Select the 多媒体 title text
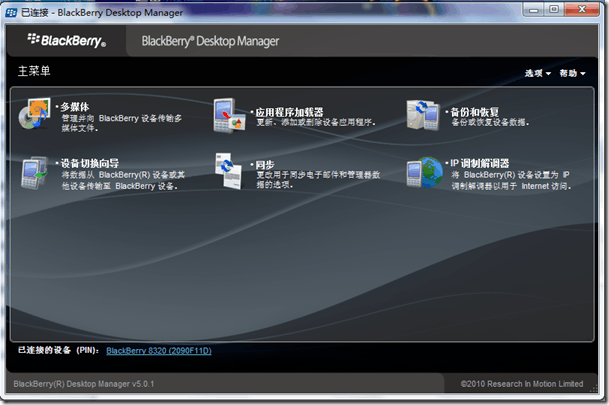Image resolution: width=609 pixels, height=405 pixels. coord(75,107)
